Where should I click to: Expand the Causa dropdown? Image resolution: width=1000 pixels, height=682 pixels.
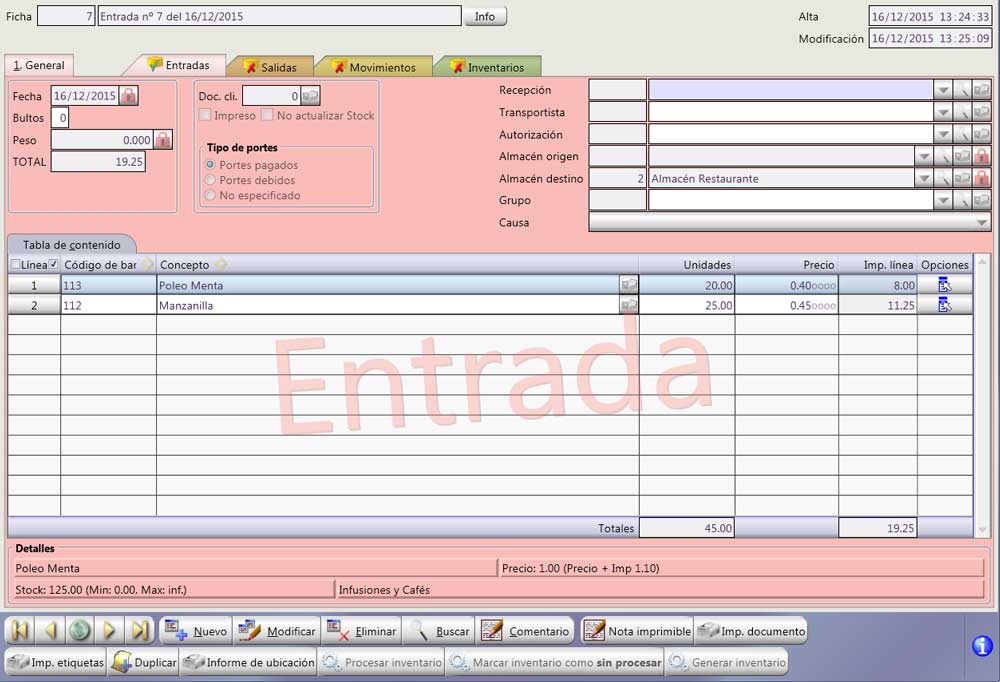pos(981,223)
